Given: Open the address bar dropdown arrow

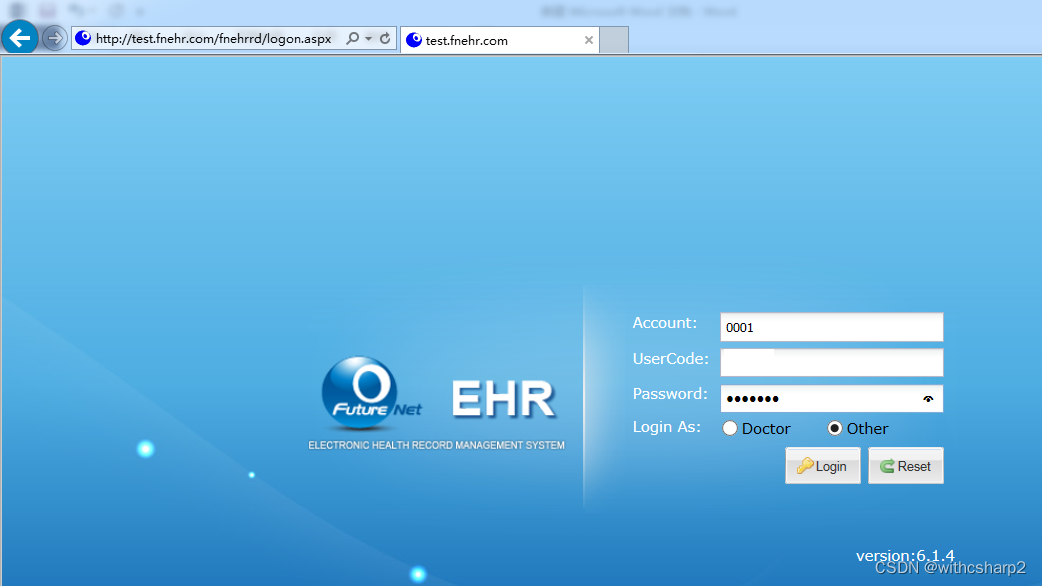Looking at the screenshot, I should click(368, 39).
